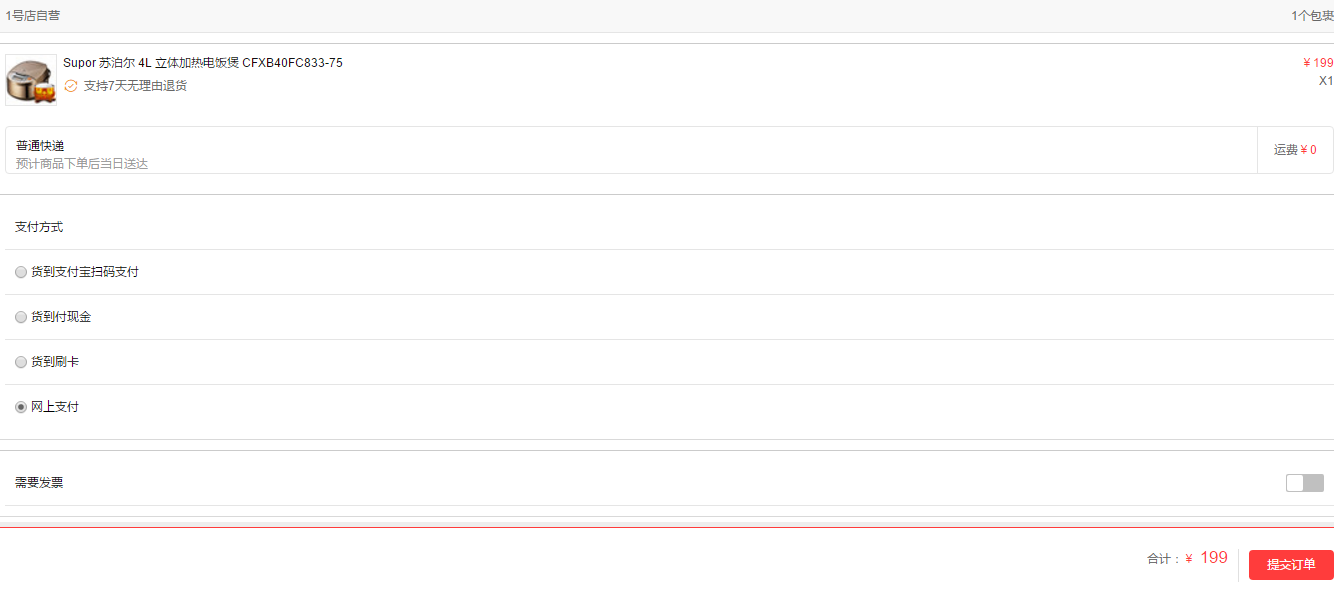
Task: Pick 网上支付 online payment radio
Action: pos(21,407)
